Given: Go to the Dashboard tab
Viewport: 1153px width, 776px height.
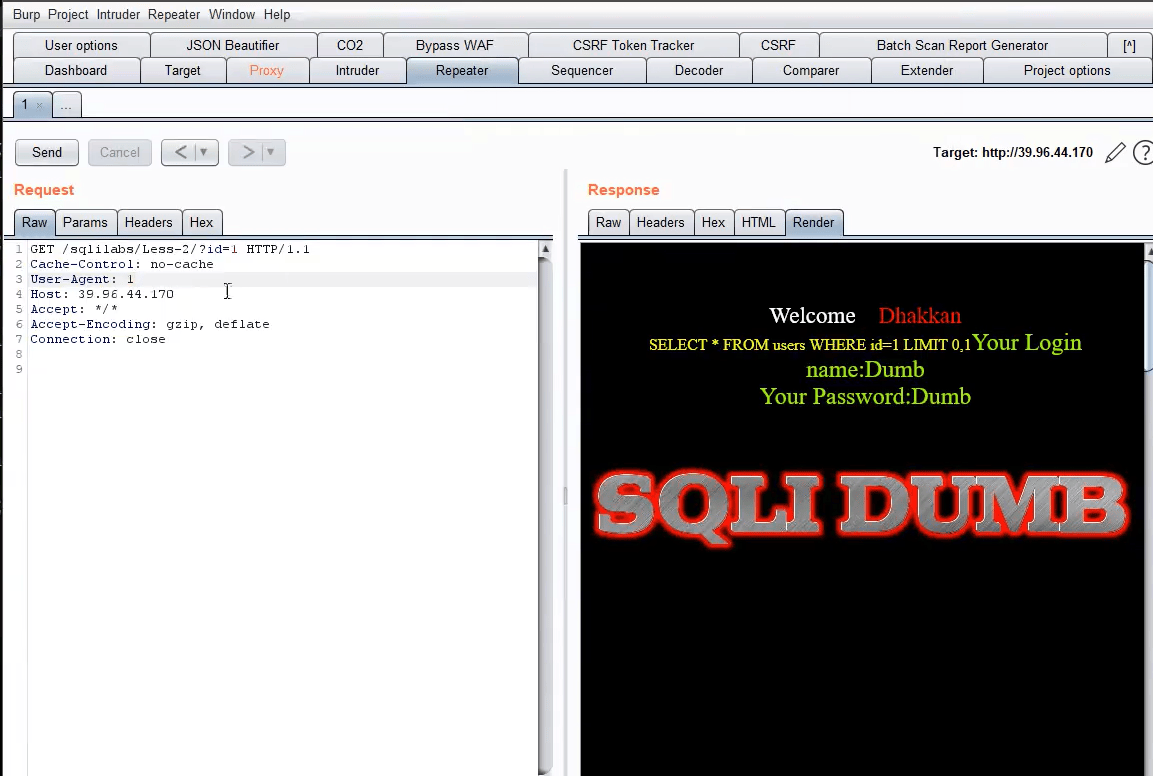Looking at the screenshot, I should 76,71.
